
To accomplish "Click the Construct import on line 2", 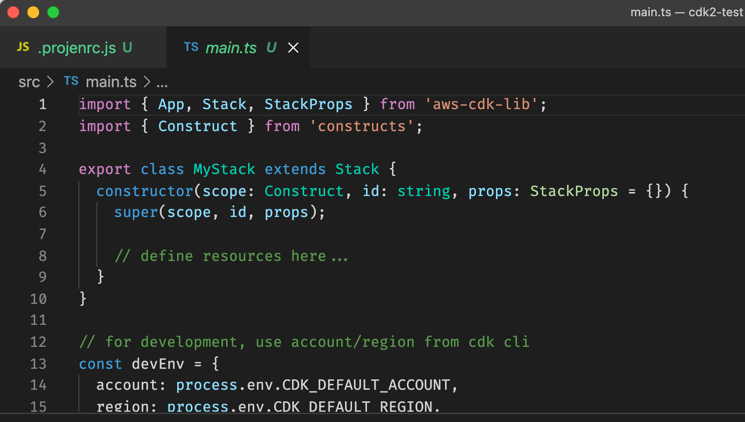I will (198, 126).
